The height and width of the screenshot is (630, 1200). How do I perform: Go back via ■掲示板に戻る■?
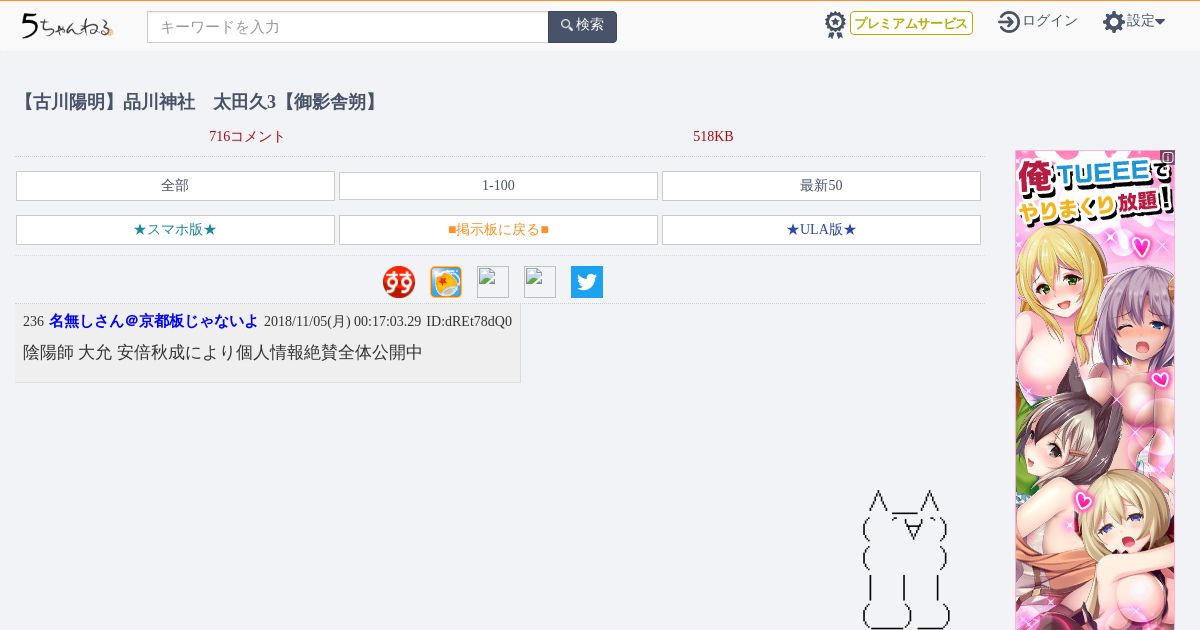click(x=498, y=230)
